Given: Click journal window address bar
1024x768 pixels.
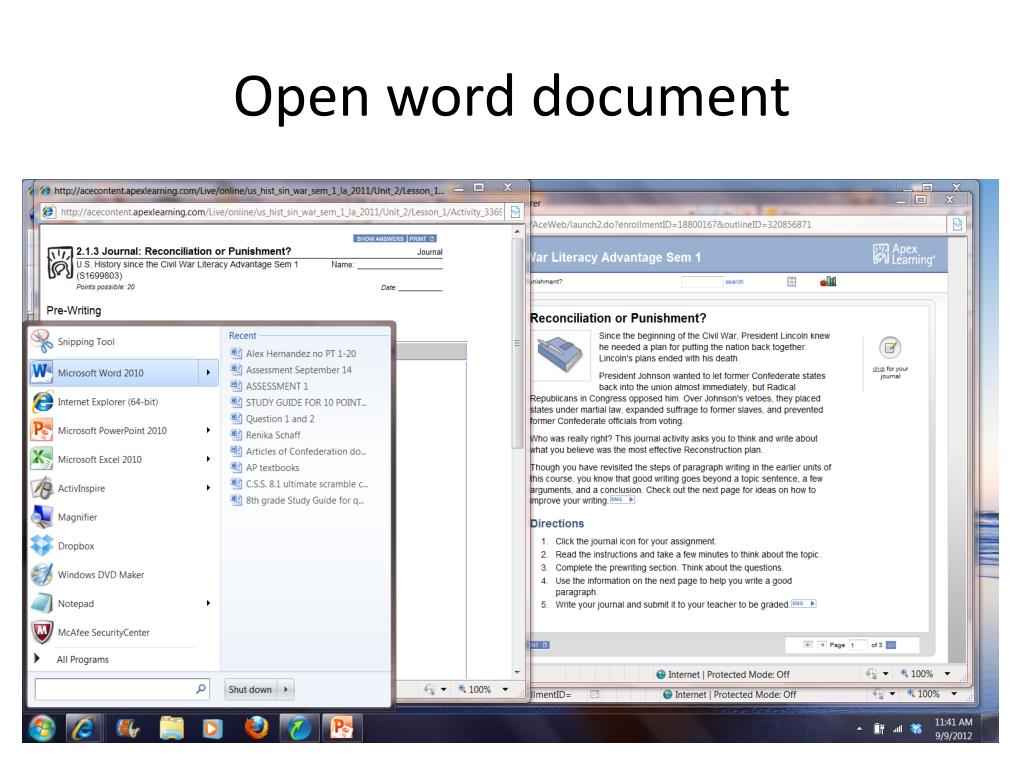Looking at the screenshot, I should coord(281,212).
